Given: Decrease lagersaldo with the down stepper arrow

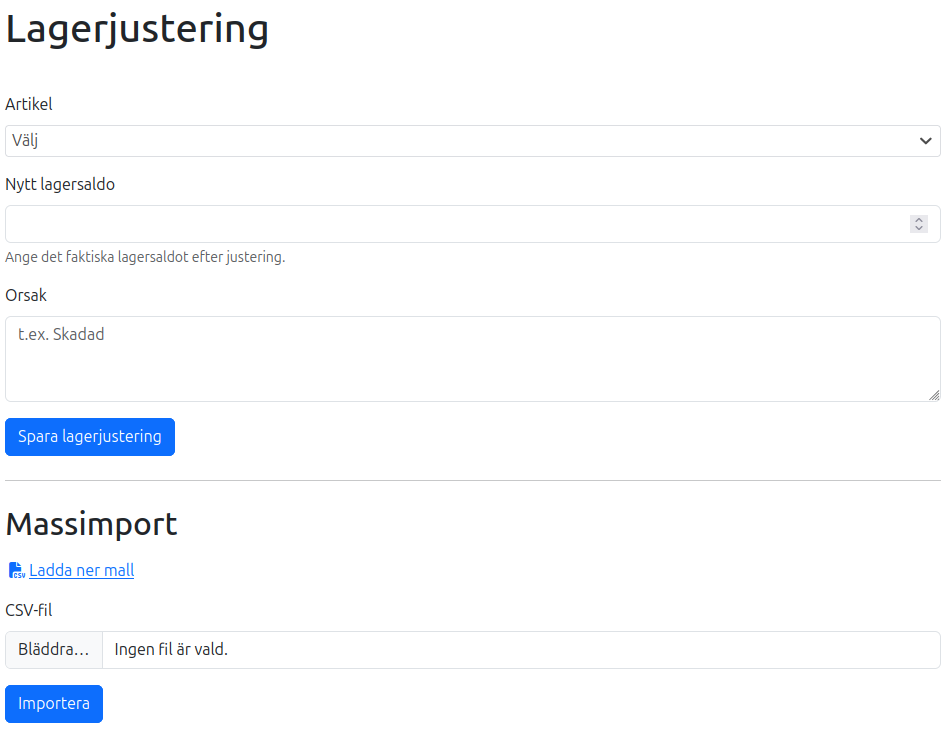Looking at the screenshot, I should [x=919, y=228].
